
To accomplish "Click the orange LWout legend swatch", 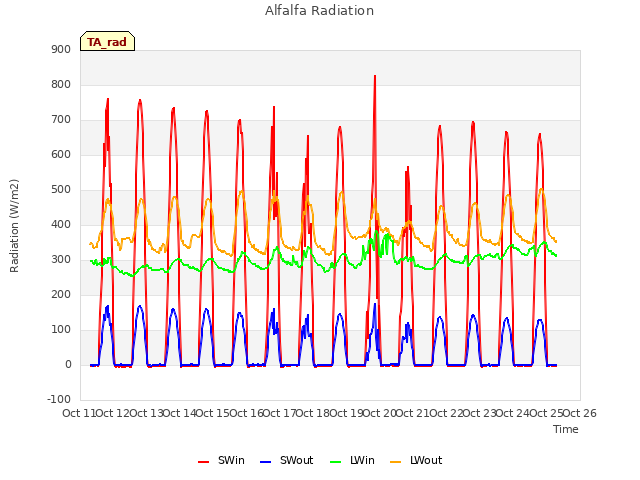I will pyautogui.click(x=396, y=462).
